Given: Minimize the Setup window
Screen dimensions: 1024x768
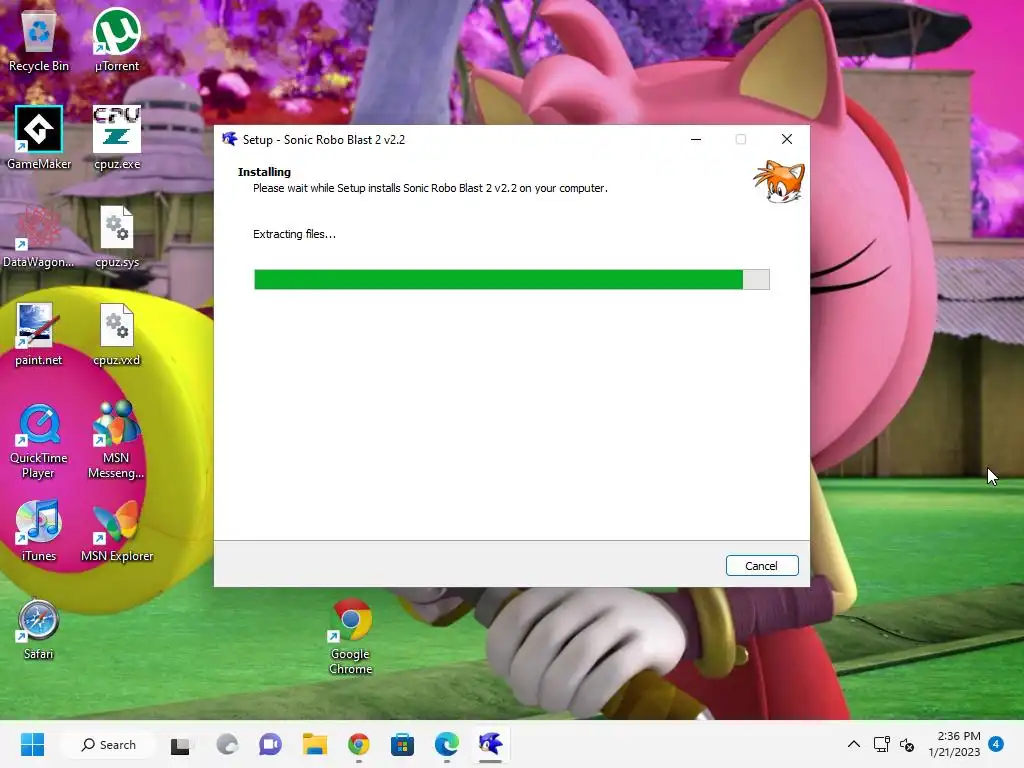Looking at the screenshot, I should point(696,139).
